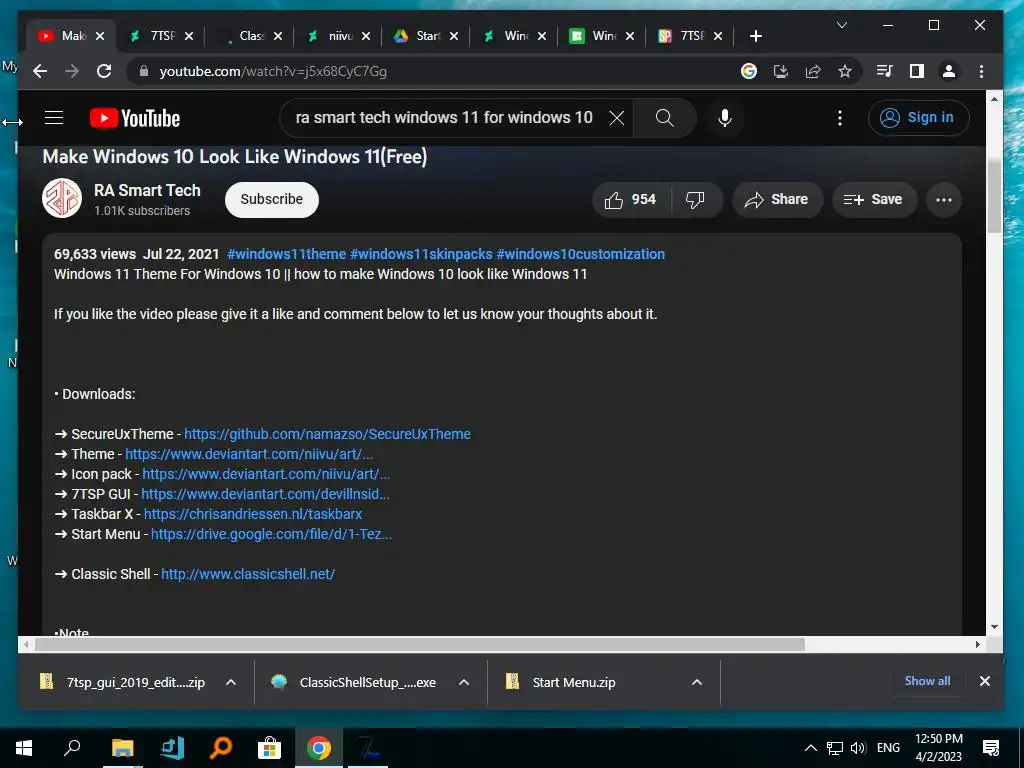Like the video with thumbs up
This screenshot has width=1024, height=768.
[631, 200]
